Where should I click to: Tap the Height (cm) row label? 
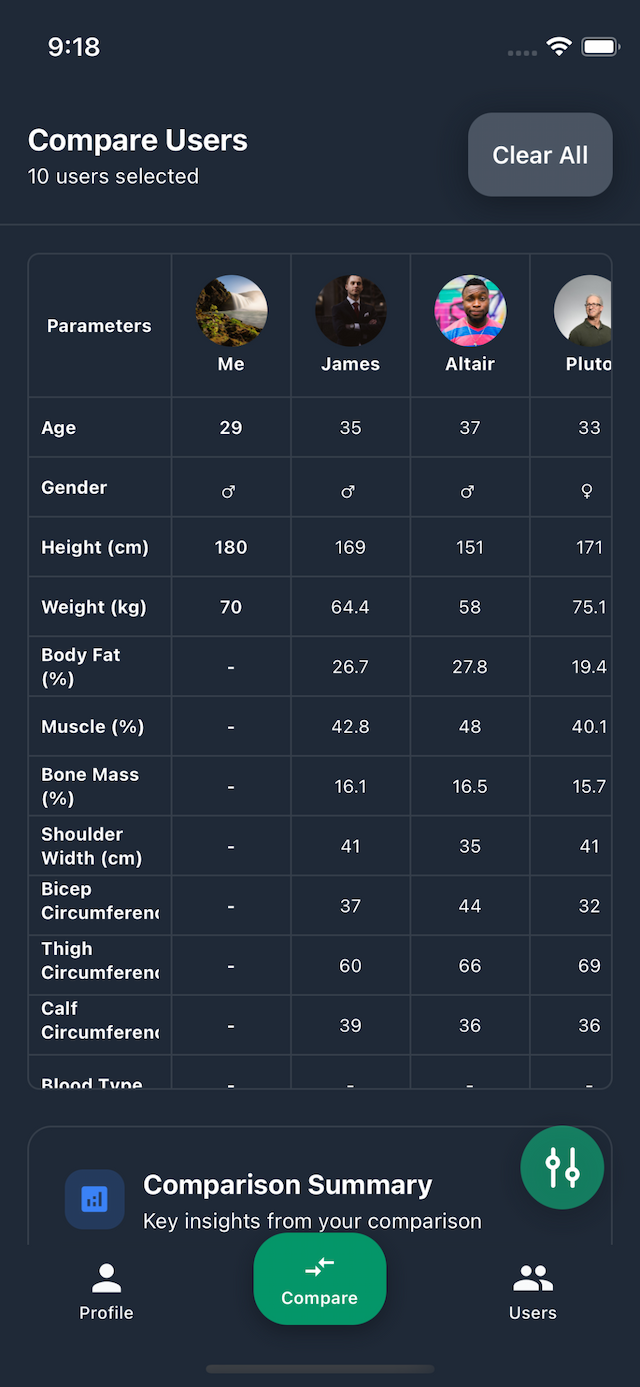pyautogui.click(x=95, y=547)
